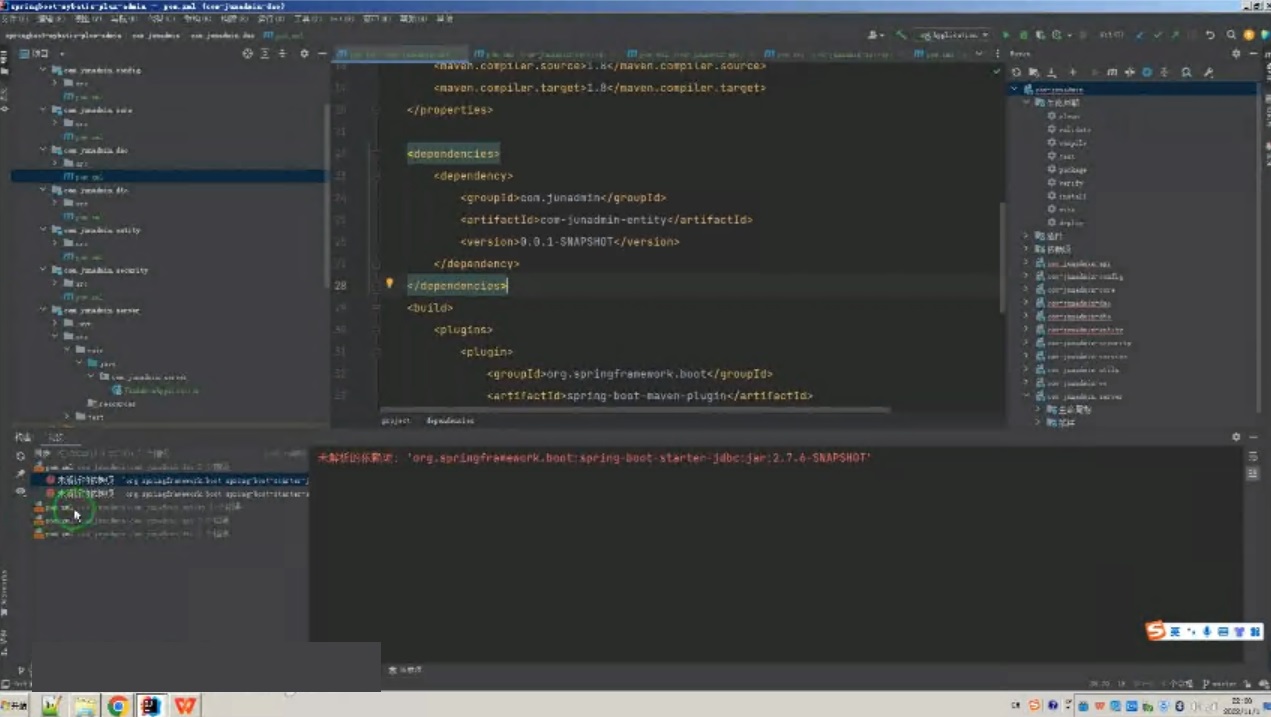Select first unresolved dependency error row
Screen dimensions: 1271x717
(x=177, y=480)
